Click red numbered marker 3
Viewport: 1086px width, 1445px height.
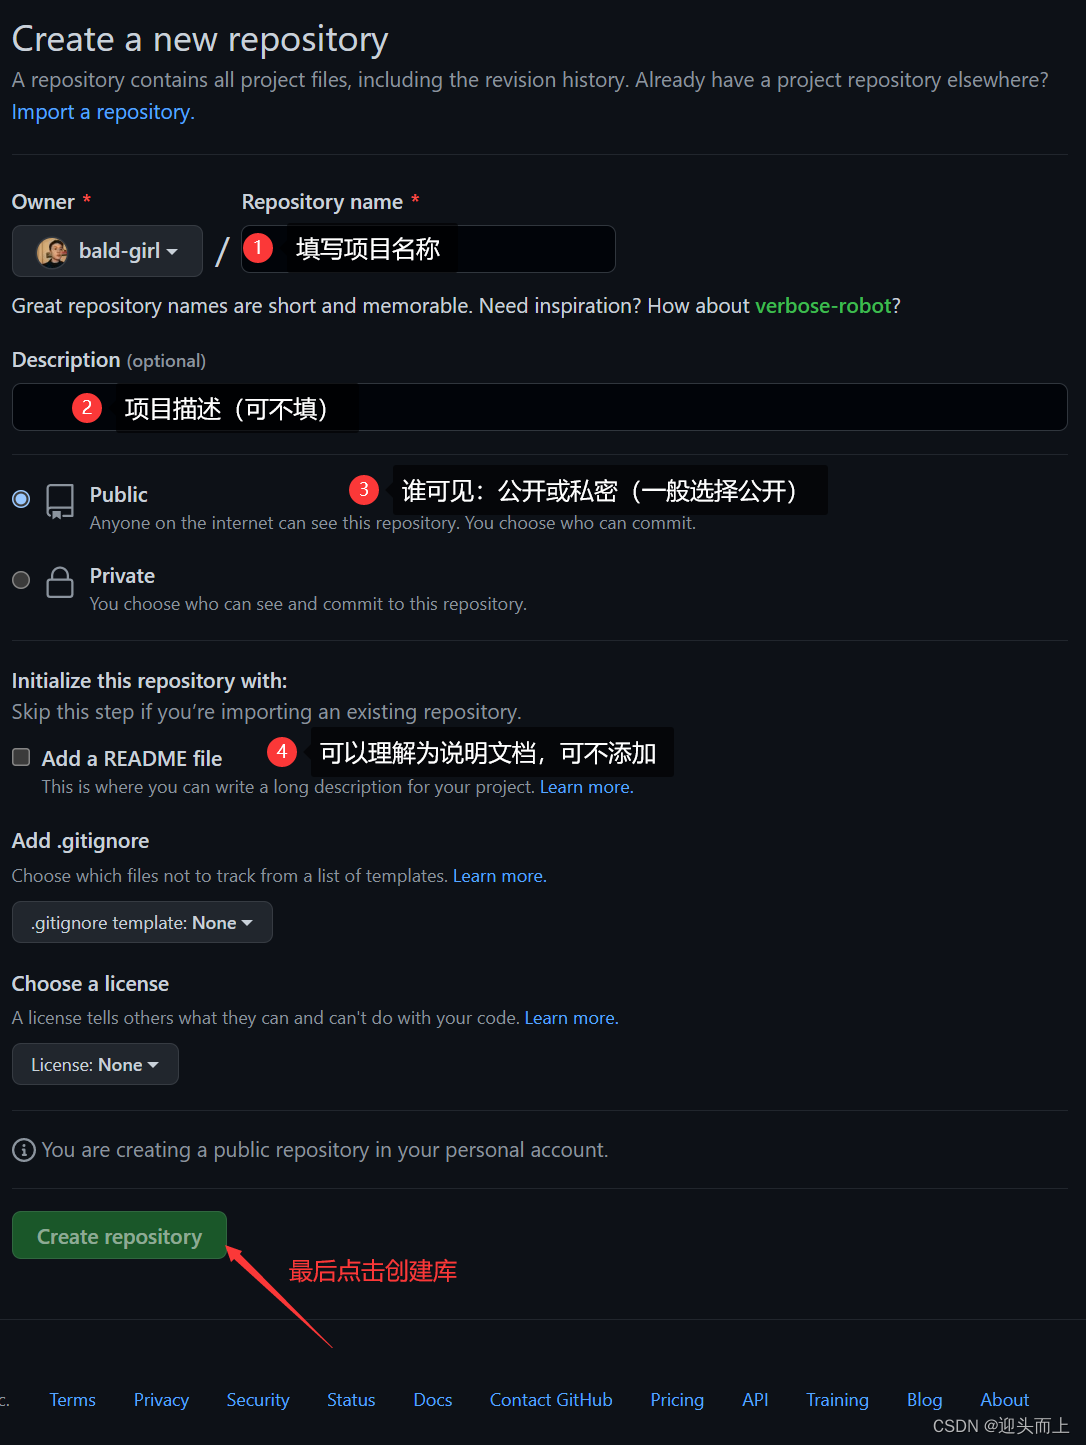coord(364,489)
